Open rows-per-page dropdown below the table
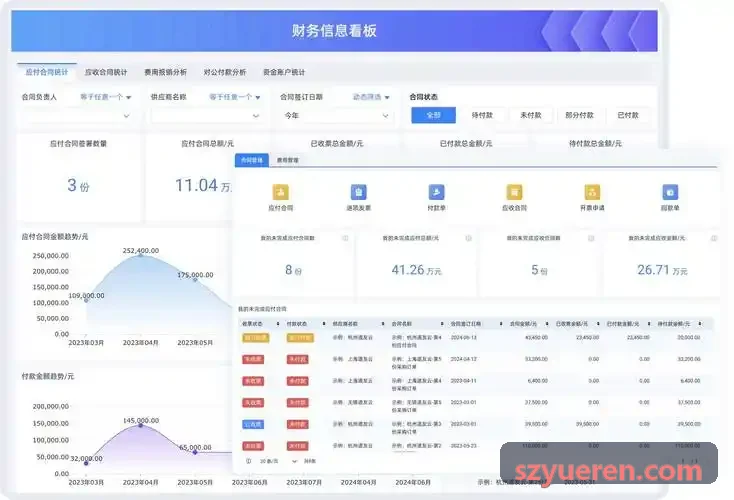 tap(278, 461)
